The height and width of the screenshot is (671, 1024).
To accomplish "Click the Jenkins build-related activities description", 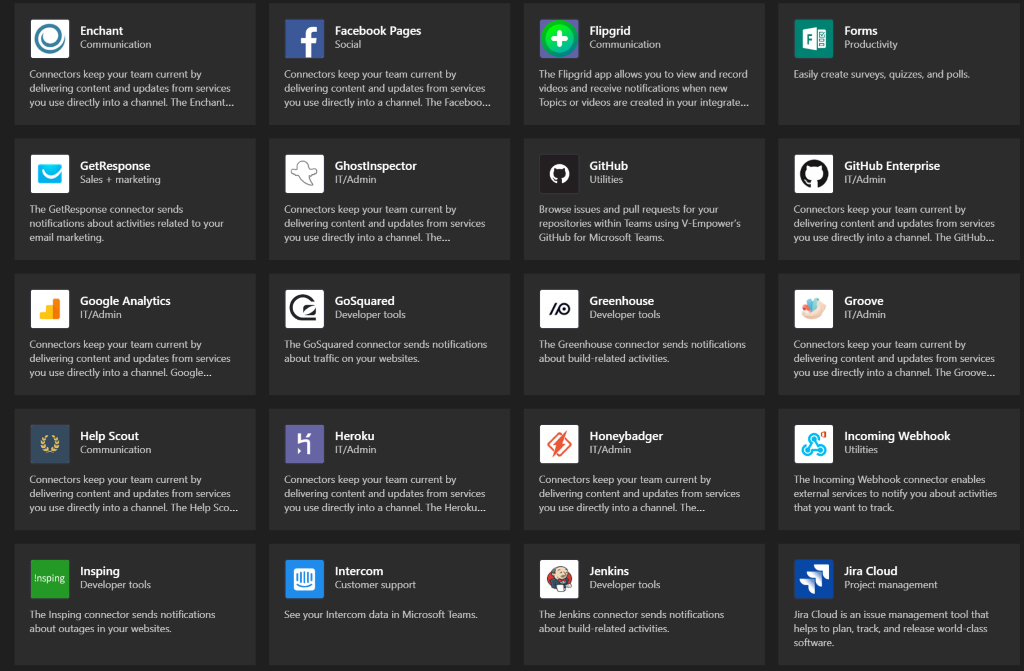I will click(631, 622).
